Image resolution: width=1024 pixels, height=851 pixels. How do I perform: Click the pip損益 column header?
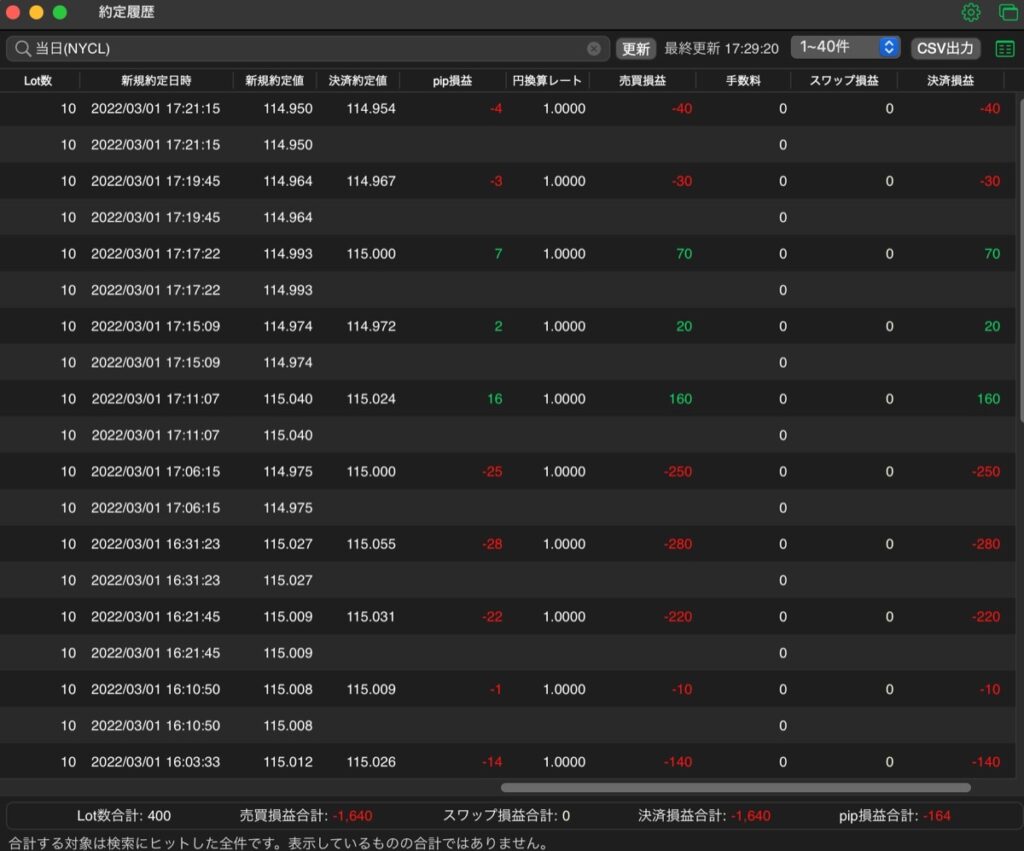point(452,80)
